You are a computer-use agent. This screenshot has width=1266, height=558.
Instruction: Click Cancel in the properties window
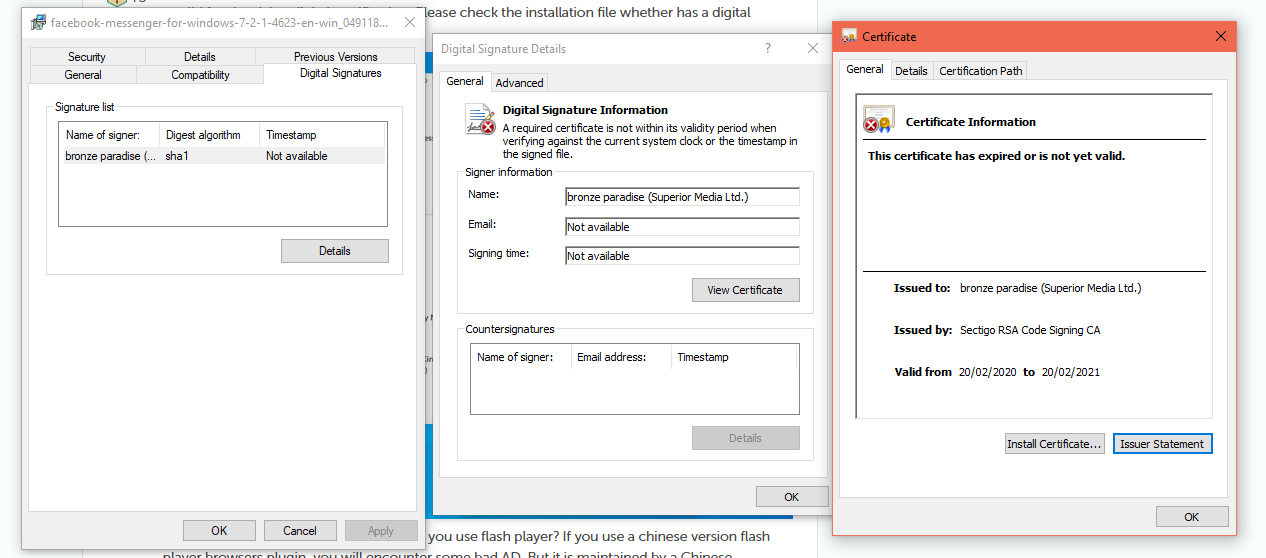[300, 531]
